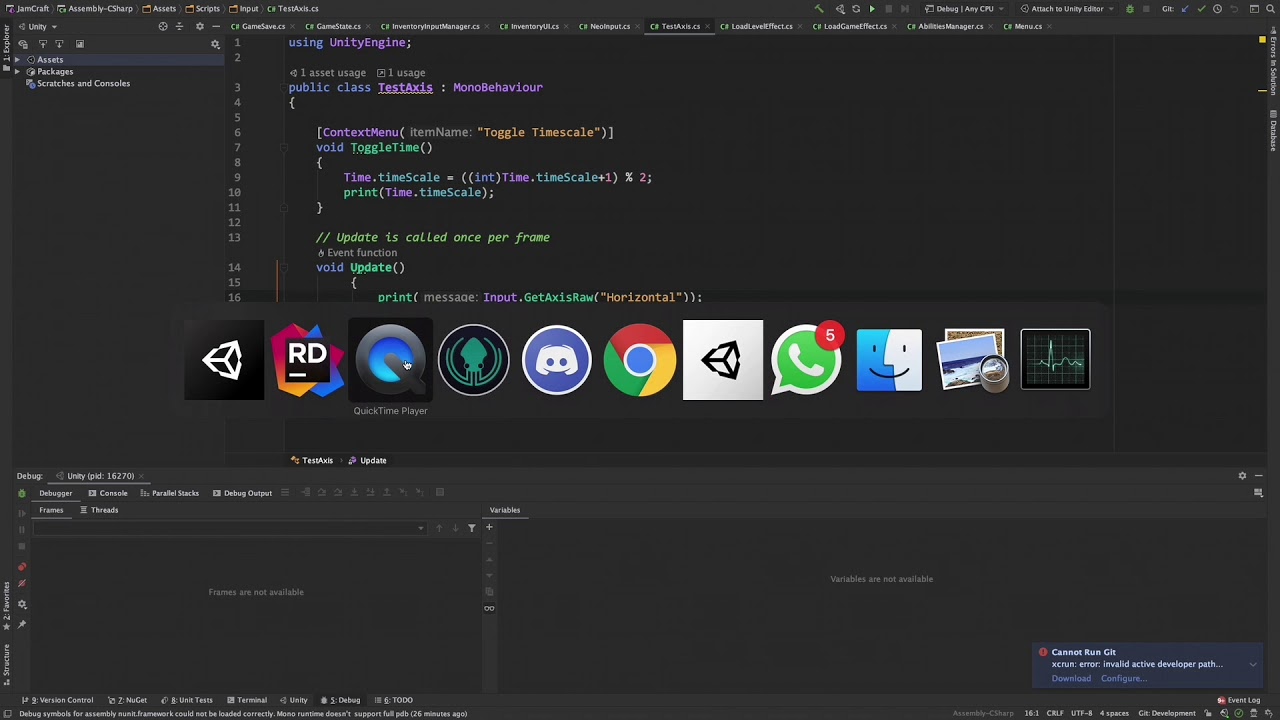Viewport: 1280px width, 720px height.
Task: Switch to Google Chrome in the app switcher
Action: [x=639, y=360]
